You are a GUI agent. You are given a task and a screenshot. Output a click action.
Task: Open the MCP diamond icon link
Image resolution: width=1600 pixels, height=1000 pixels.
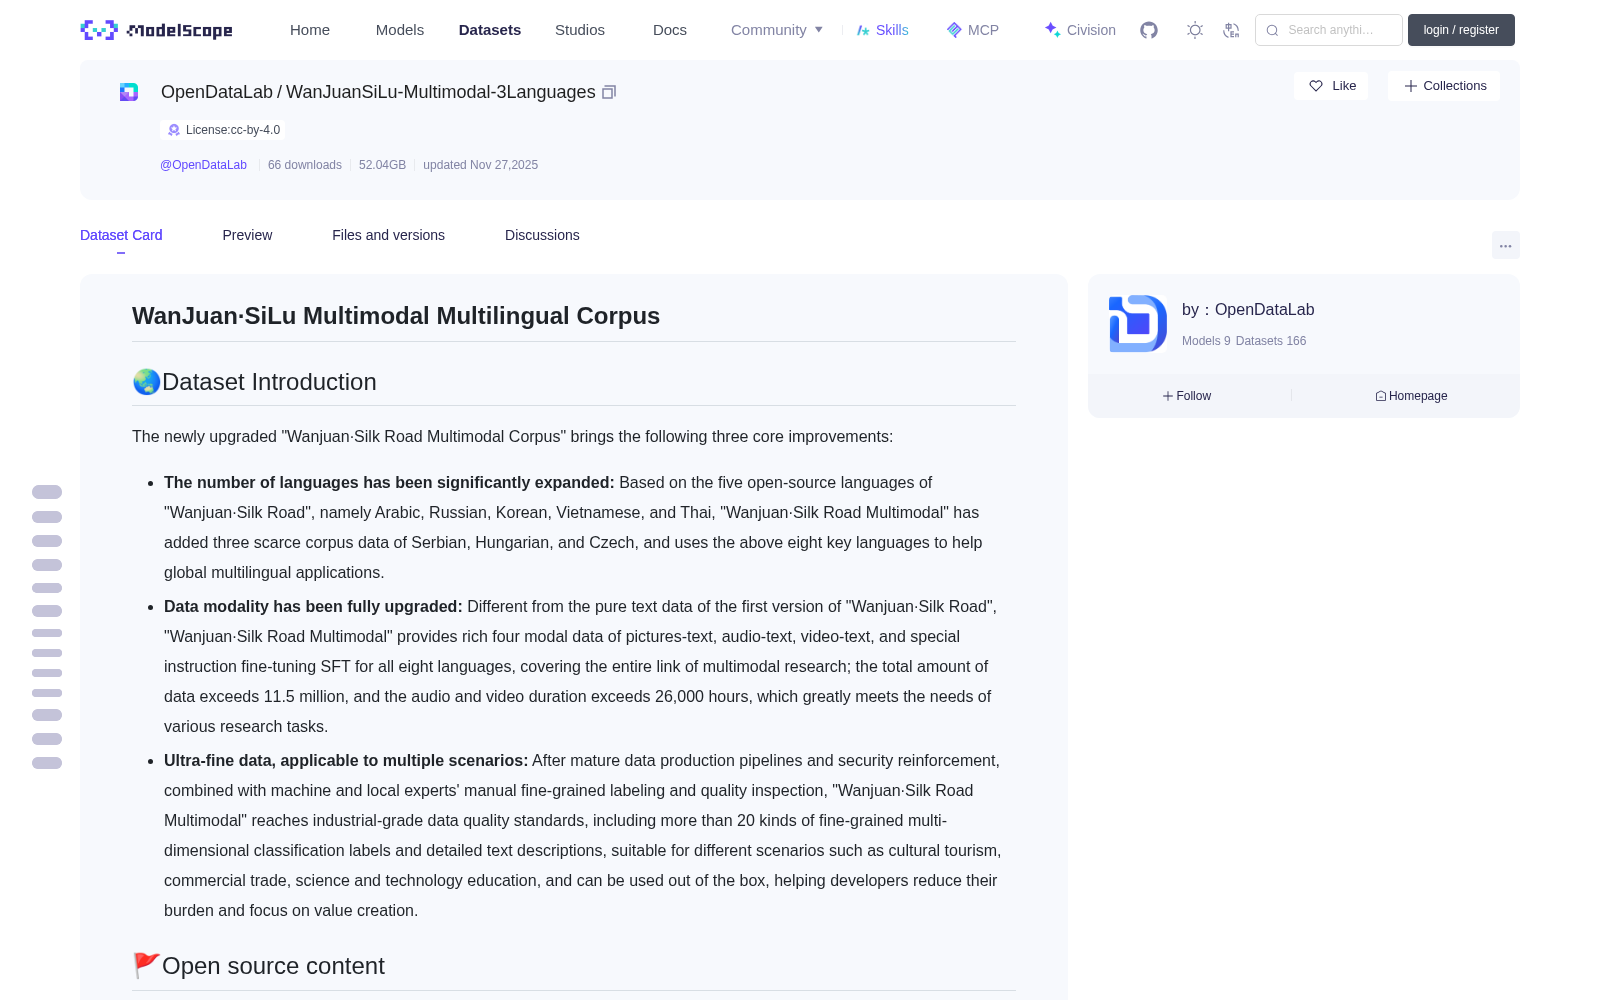[x=954, y=30]
